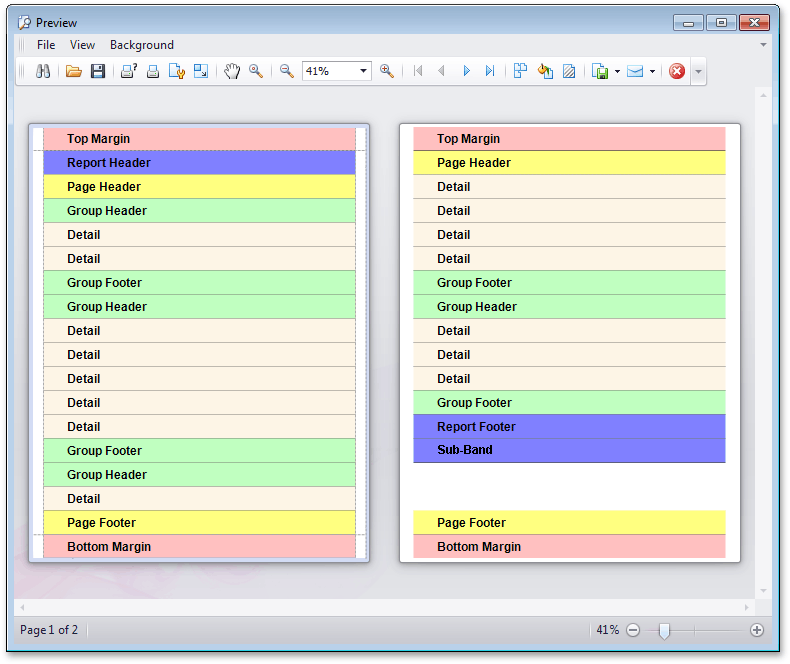Viewport: 790px width, 664px height.
Task: Jump to last page arrow
Action: pyautogui.click(x=490, y=71)
